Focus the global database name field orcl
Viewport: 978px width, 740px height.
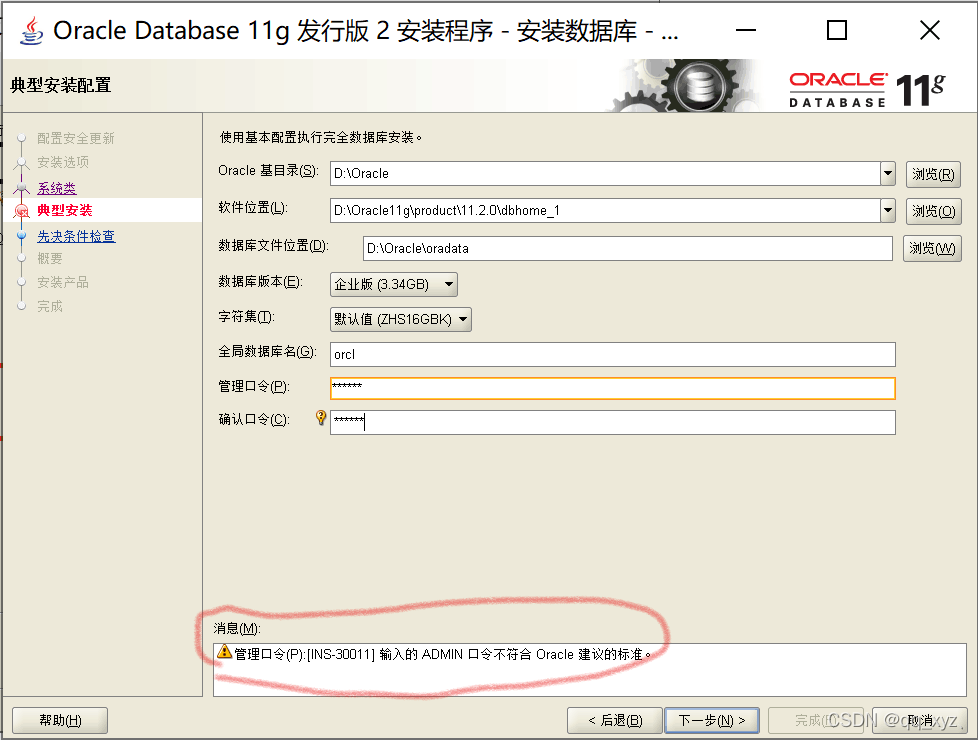(x=612, y=354)
